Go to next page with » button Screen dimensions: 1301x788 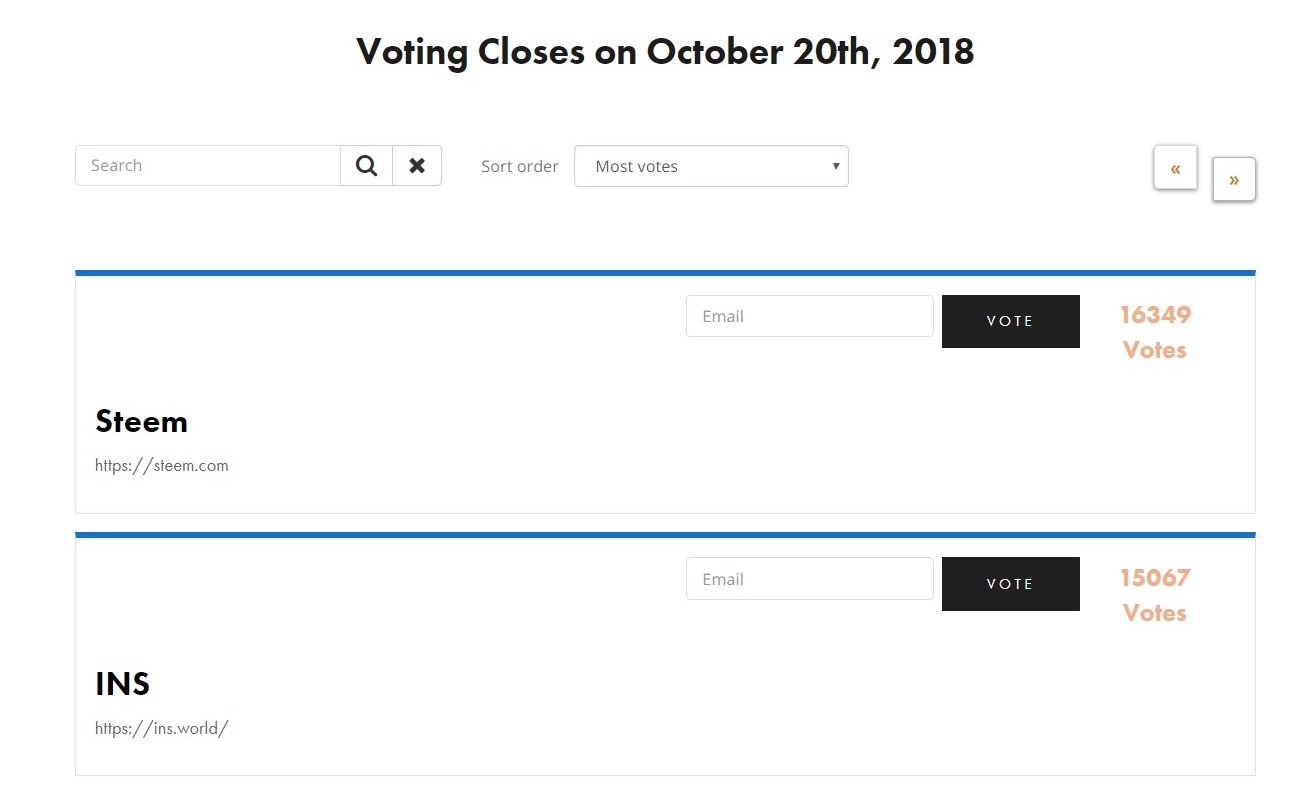[1234, 179]
